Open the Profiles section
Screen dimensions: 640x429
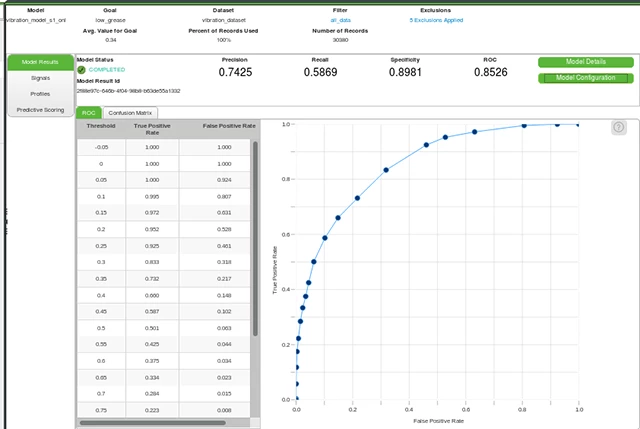pyautogui.click(x=40, y=94)
